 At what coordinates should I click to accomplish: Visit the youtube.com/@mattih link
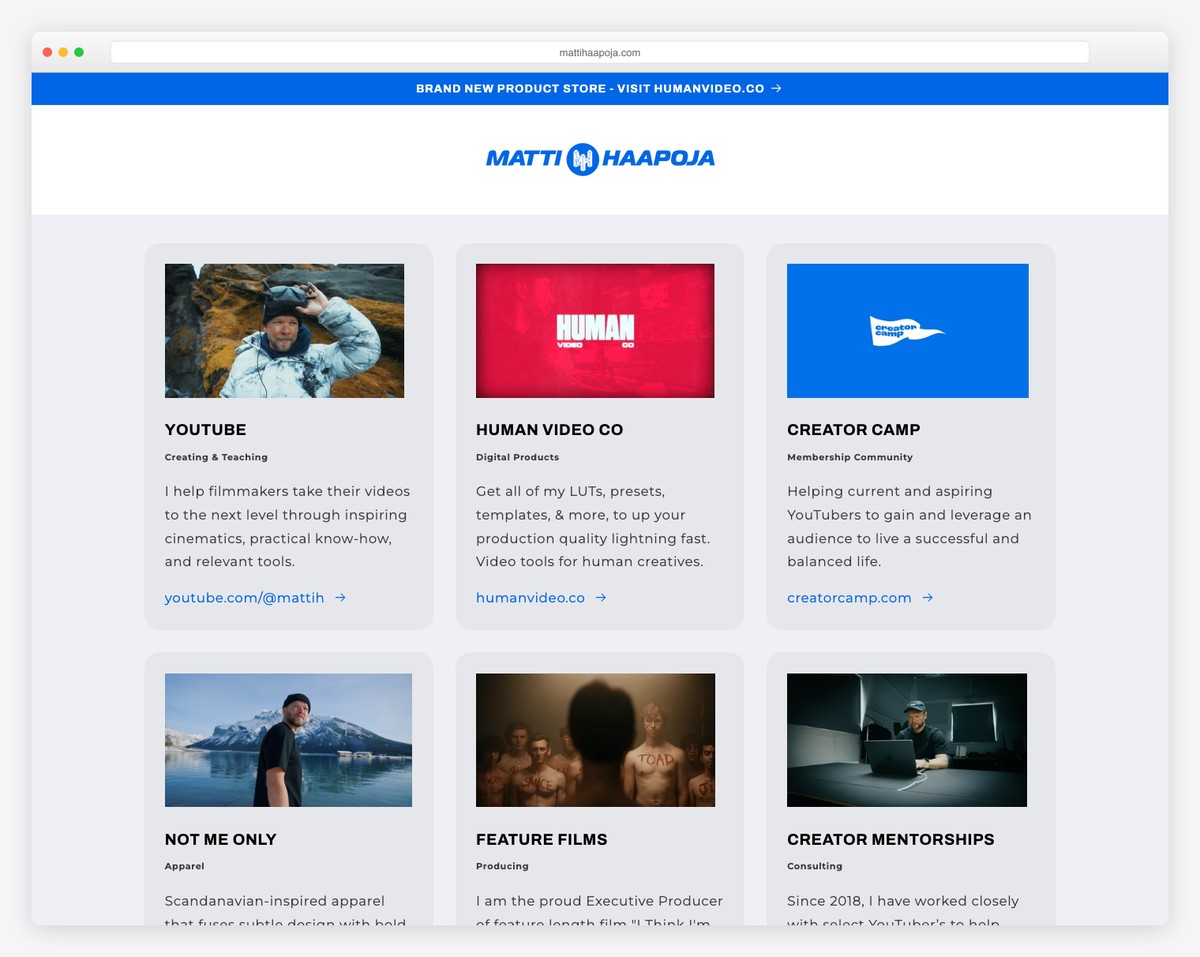pyautogui.click(x=246, y=597)
